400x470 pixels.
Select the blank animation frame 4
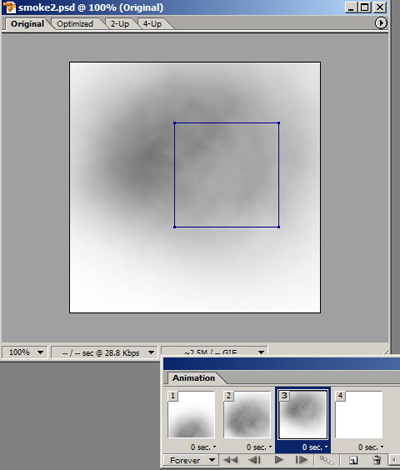pos(359,414)
